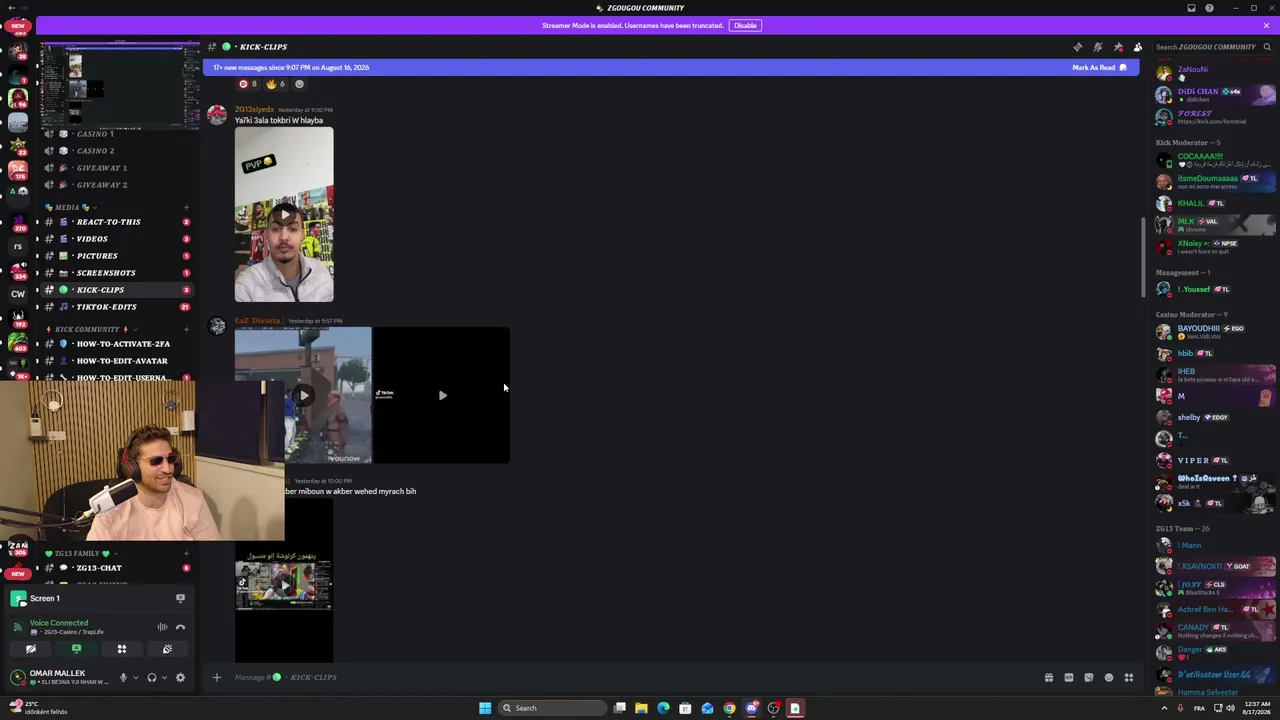Add channel to KICK COMMUNITY category
The image size is (1280, 720).
pyautogui.click(x=186, y=329)
